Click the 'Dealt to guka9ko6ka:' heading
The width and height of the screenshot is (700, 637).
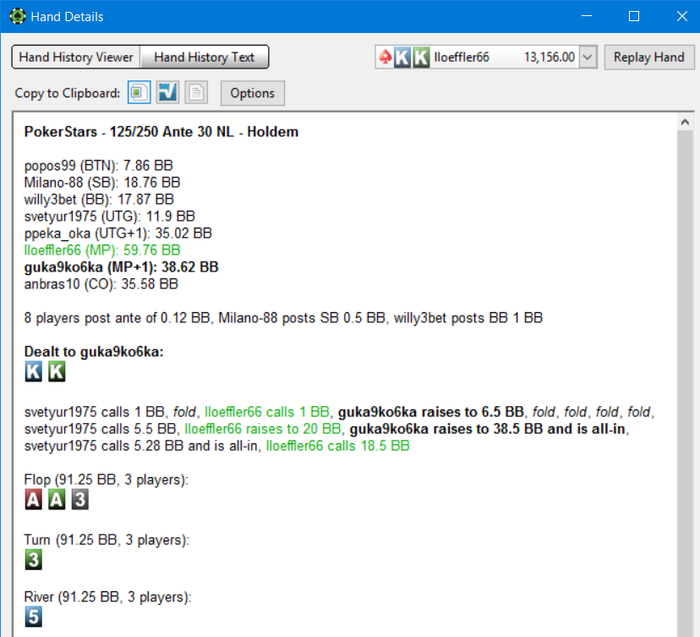94,352
